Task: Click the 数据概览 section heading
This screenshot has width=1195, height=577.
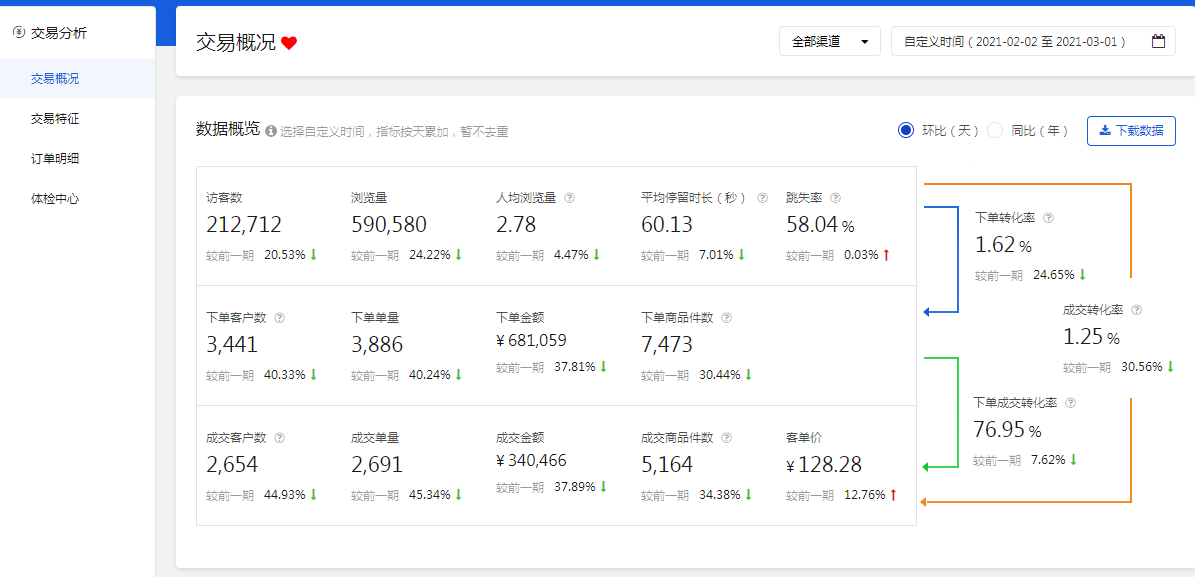Action: (228, 129)
